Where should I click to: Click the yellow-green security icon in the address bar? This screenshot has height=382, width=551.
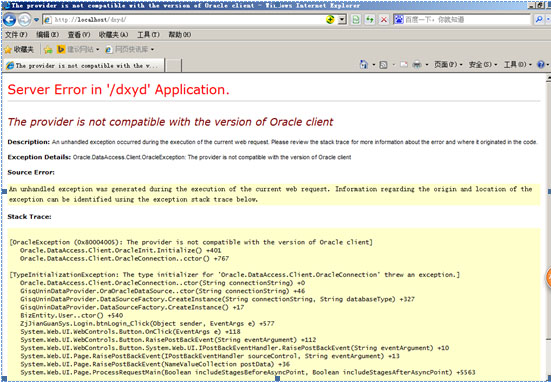tap(330, 20)
